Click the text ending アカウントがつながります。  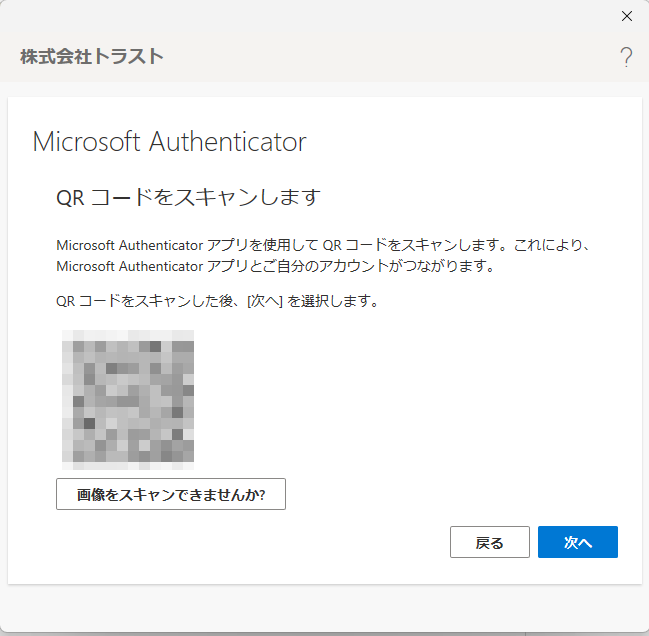coord(276,266)
